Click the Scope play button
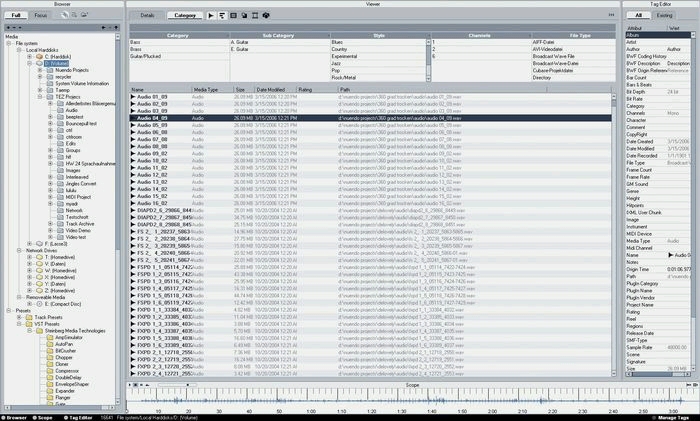Image resolution: width=700 pixels, height=421 pixels. (x=130, y=385)
